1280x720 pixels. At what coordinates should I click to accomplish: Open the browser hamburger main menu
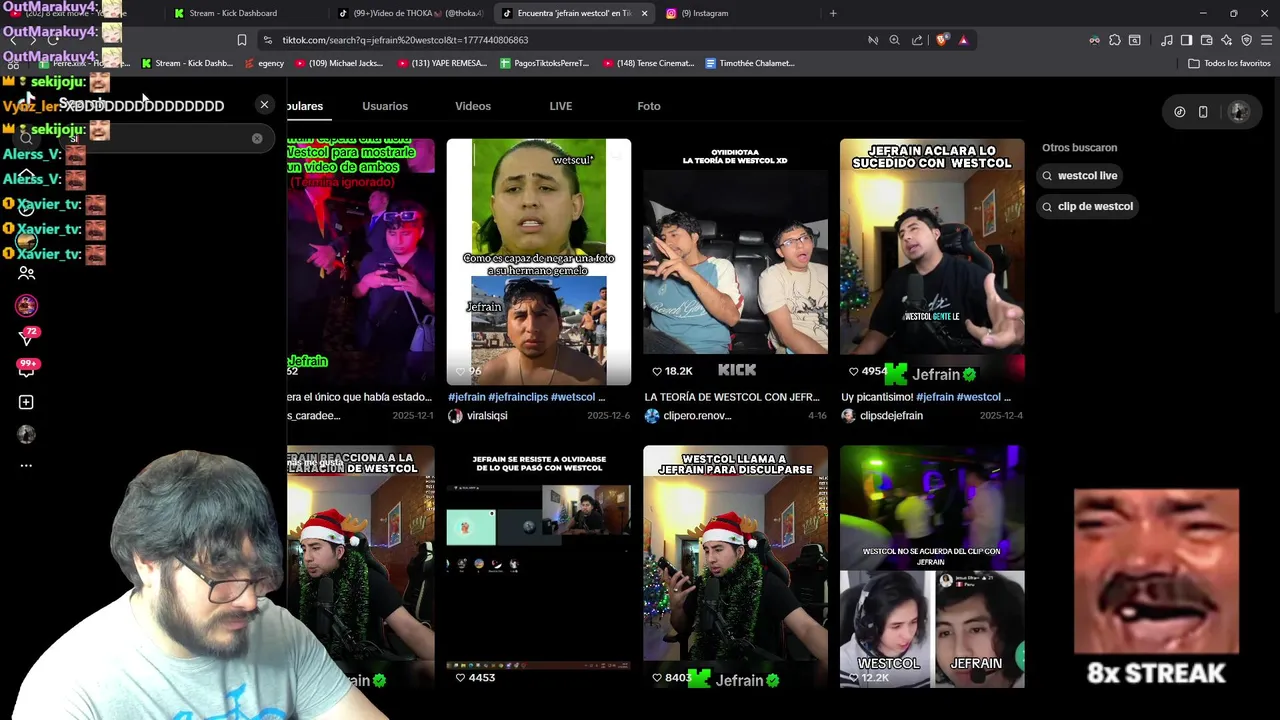click(x=1267, y=40)
